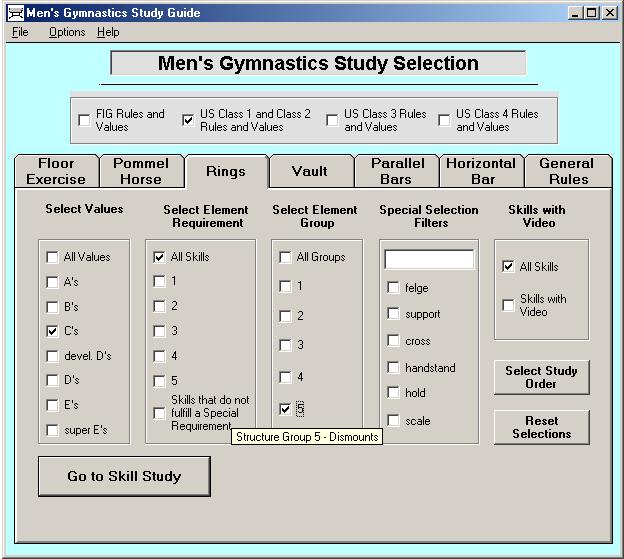Uncheck the C's value box
The image size is (624, 559).
tap(52, 331)
